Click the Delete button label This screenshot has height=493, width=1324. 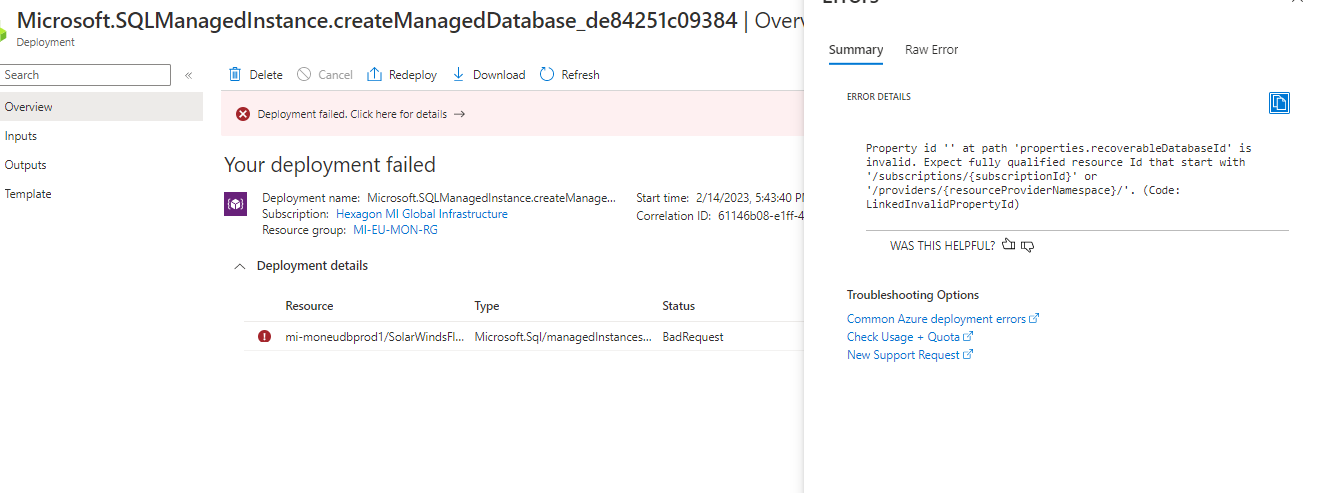(x=266, y=75)
